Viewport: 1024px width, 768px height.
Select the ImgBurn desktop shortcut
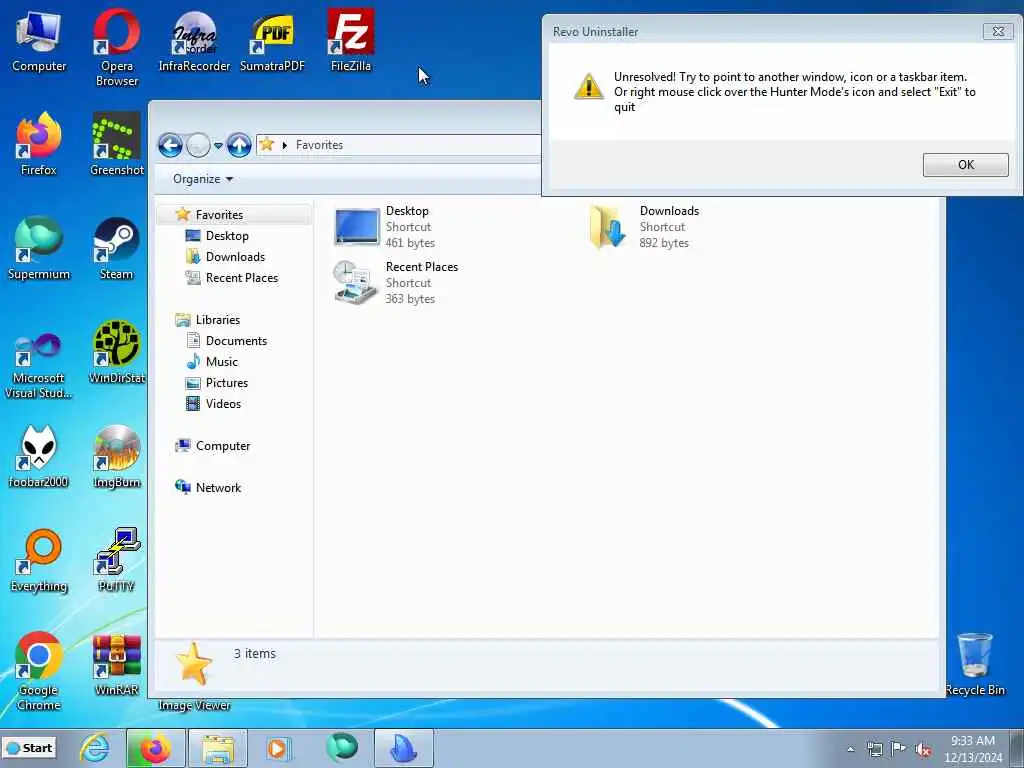116,456
